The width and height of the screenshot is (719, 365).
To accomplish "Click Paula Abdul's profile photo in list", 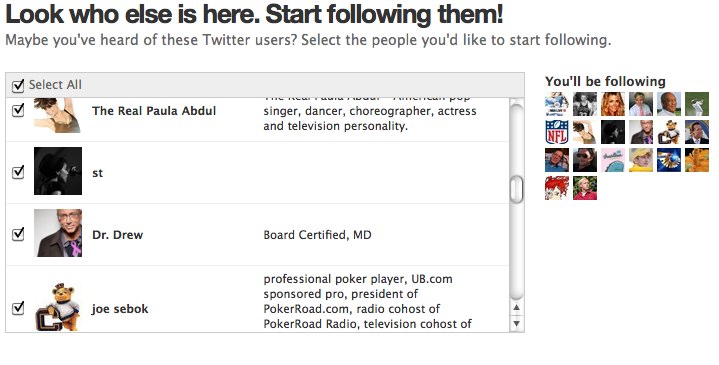I will tap(58, 115).
